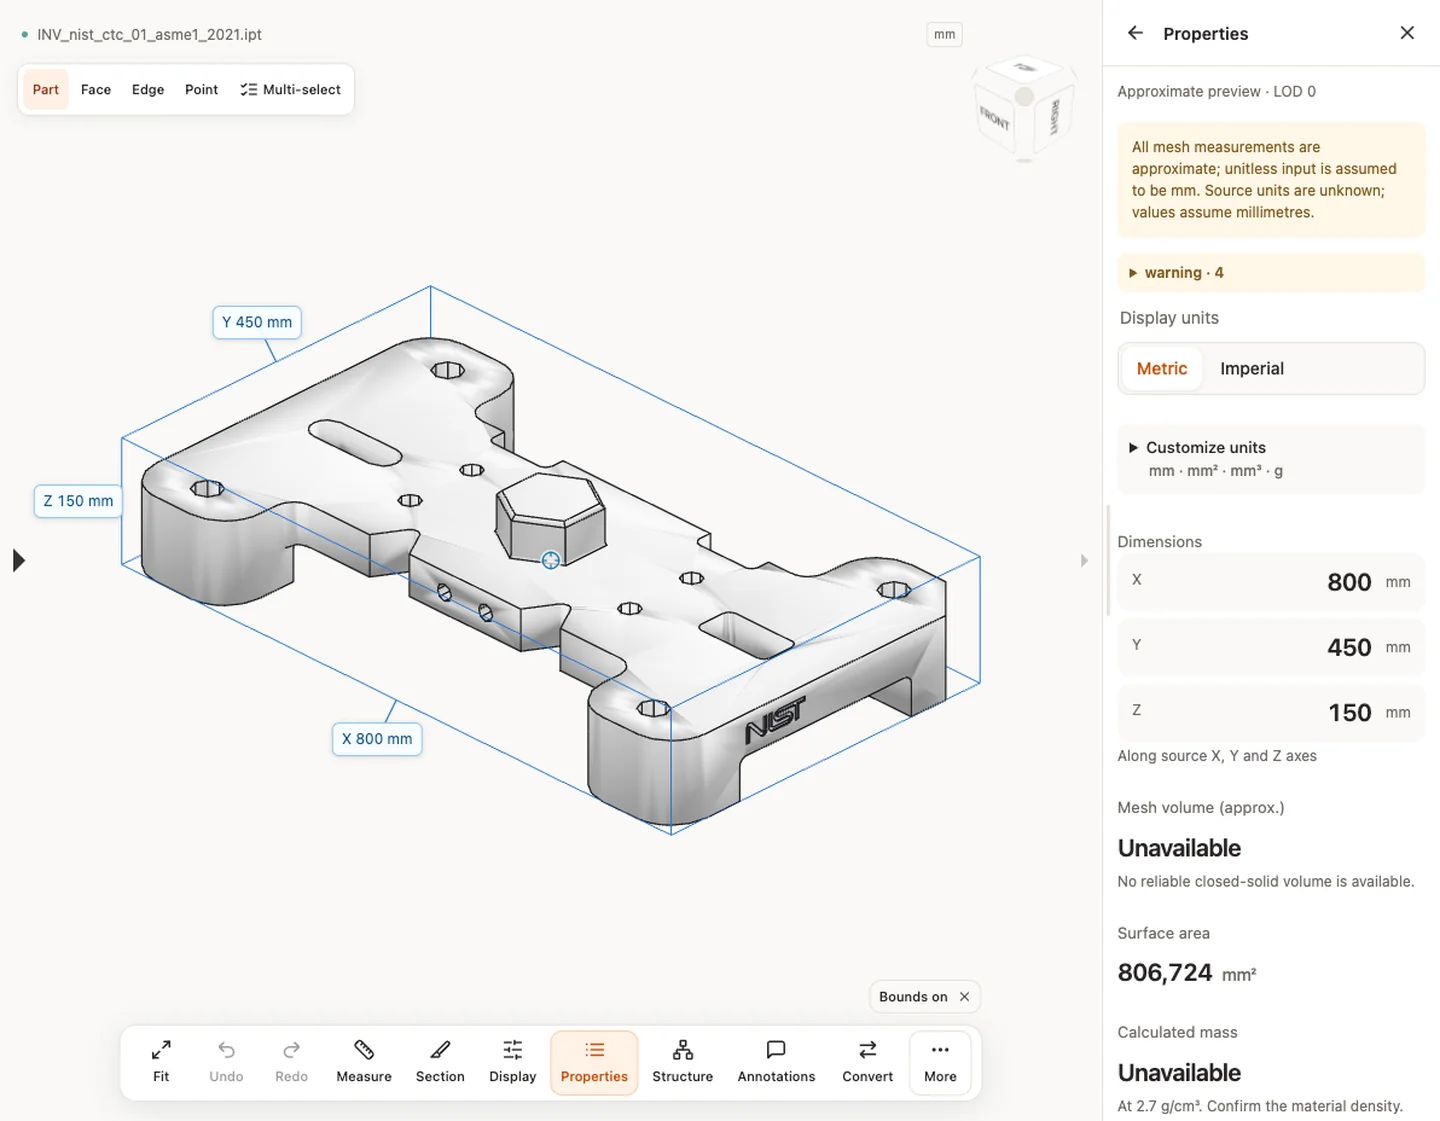Switch display units to Metric
Viewport: 1440px width, 1121px height.
1162,369
